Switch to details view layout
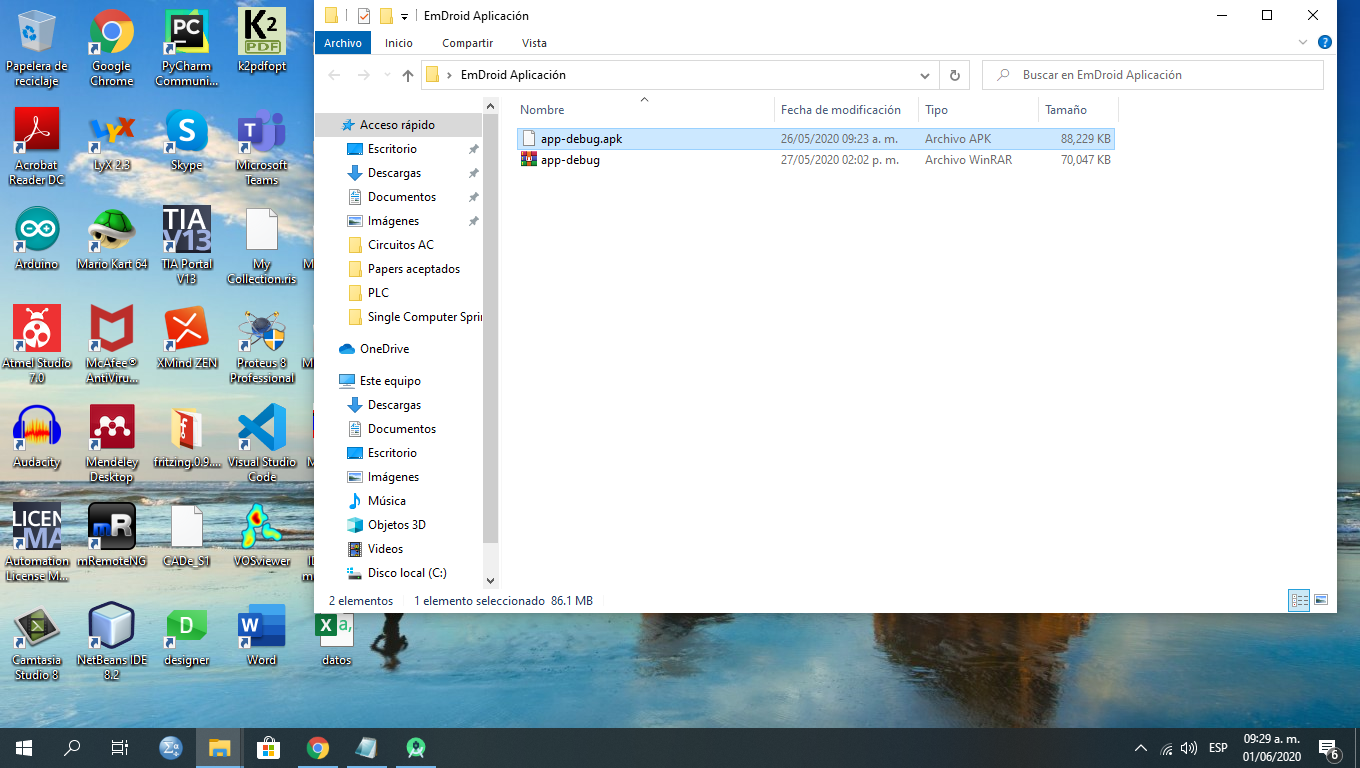 (1299, 600)
